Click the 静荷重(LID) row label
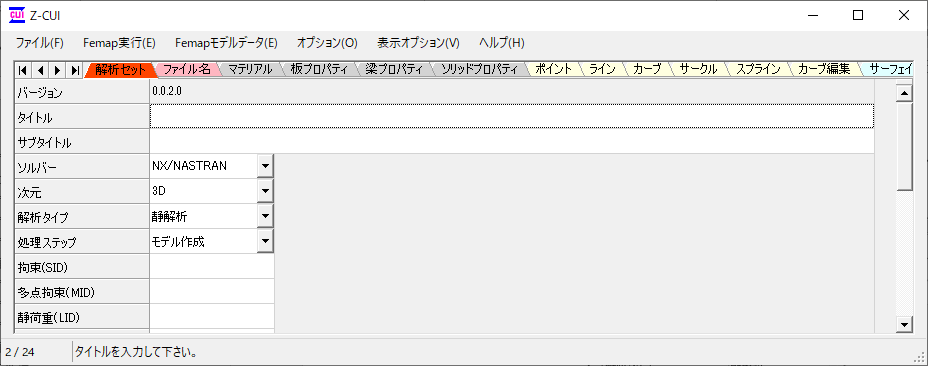This screenshot has height=366, width=928. [82, 316]
